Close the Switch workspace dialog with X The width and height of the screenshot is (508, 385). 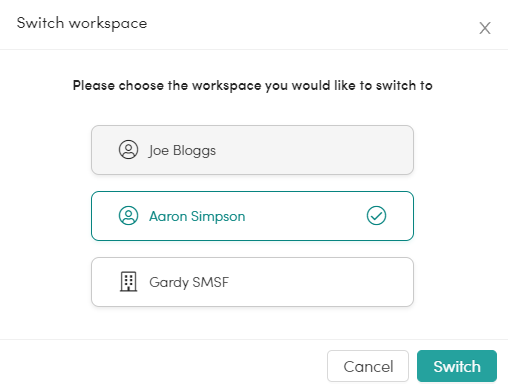[485, 28]
